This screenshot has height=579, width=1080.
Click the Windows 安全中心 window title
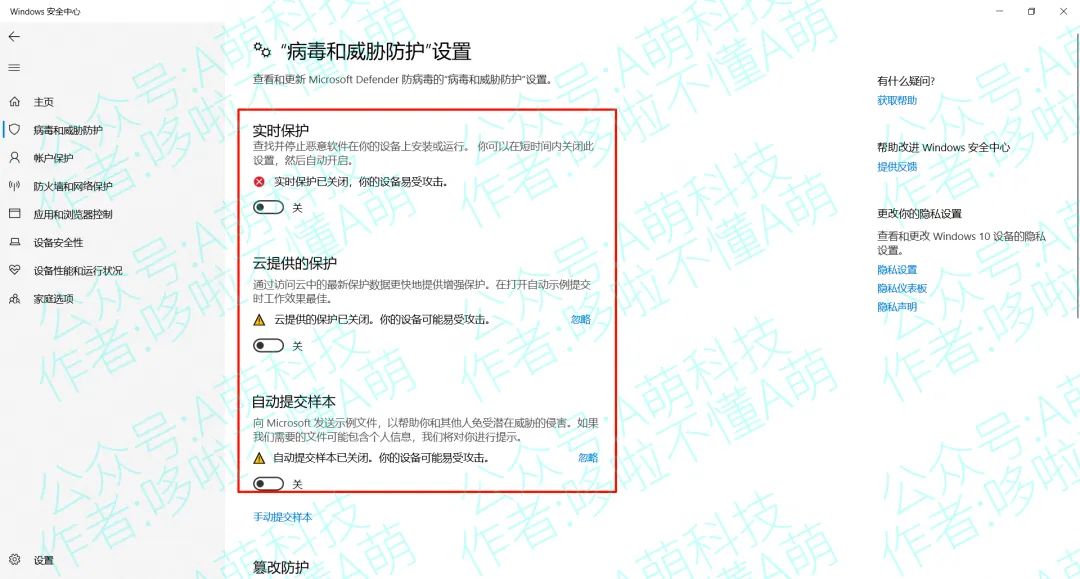[45, 12]
